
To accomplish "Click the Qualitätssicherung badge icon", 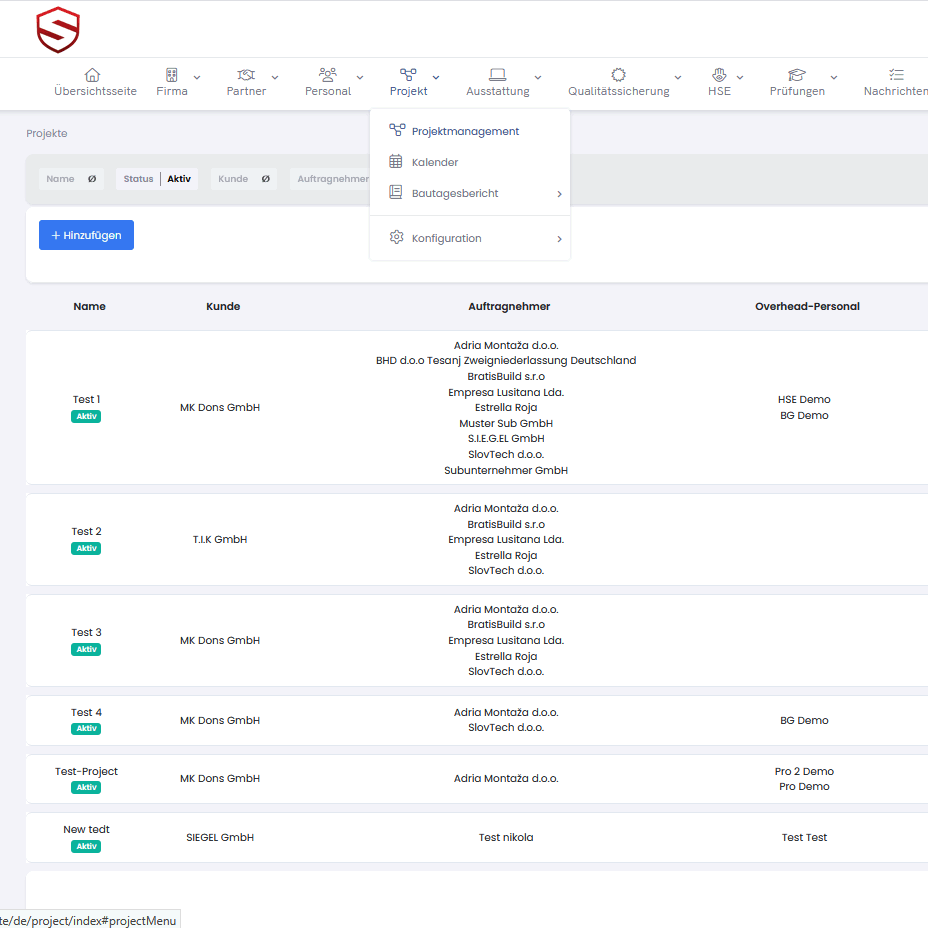I will 618,75.
